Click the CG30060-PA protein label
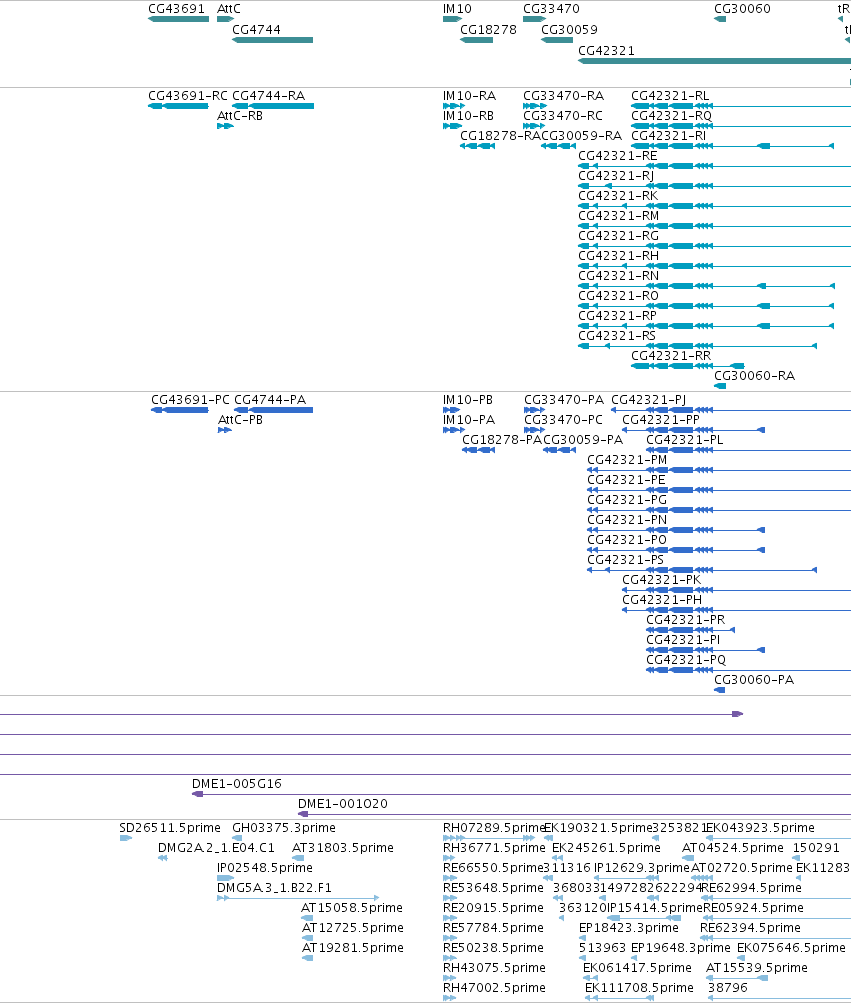 click(754, 680)
